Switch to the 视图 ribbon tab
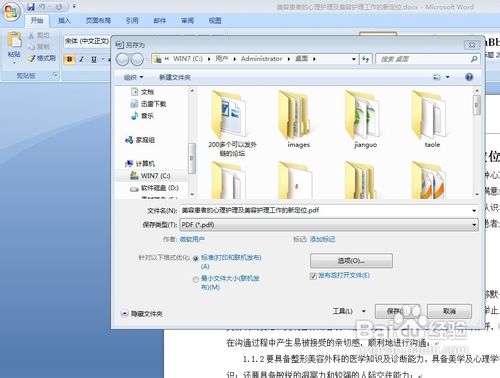The width and height of the screenshot is (500, 378). click(x=215, y=21)
